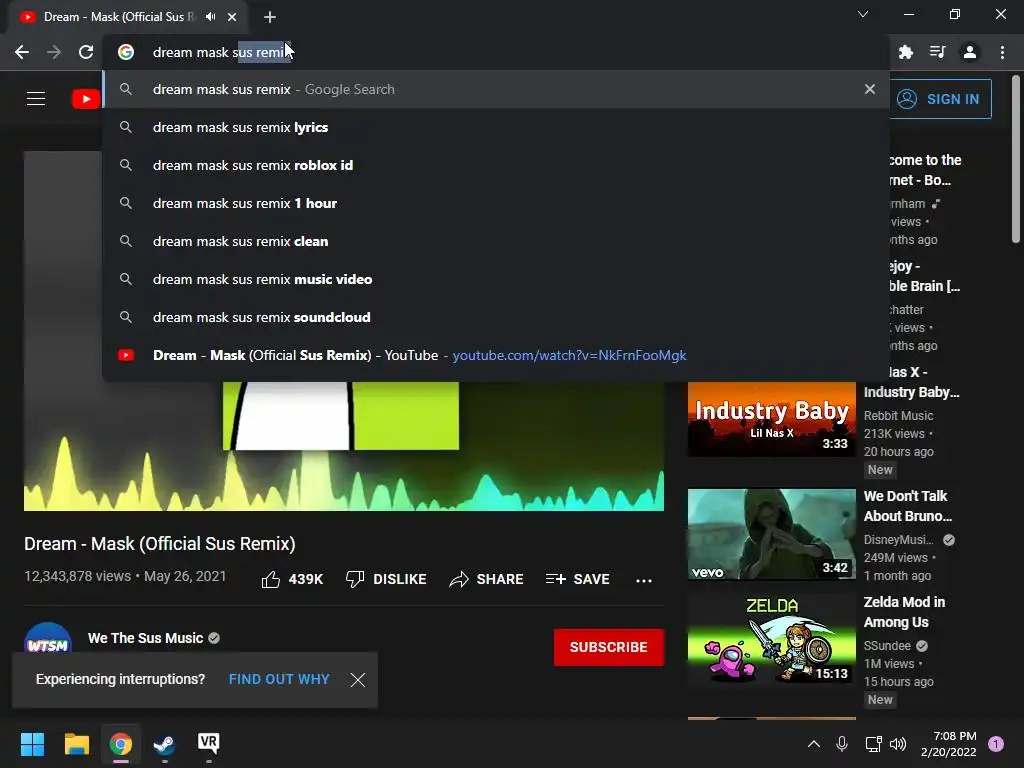Open 'Zelda Mod in Among Us' title
The image size is (1024, 768).
click(x=904, y=612)
